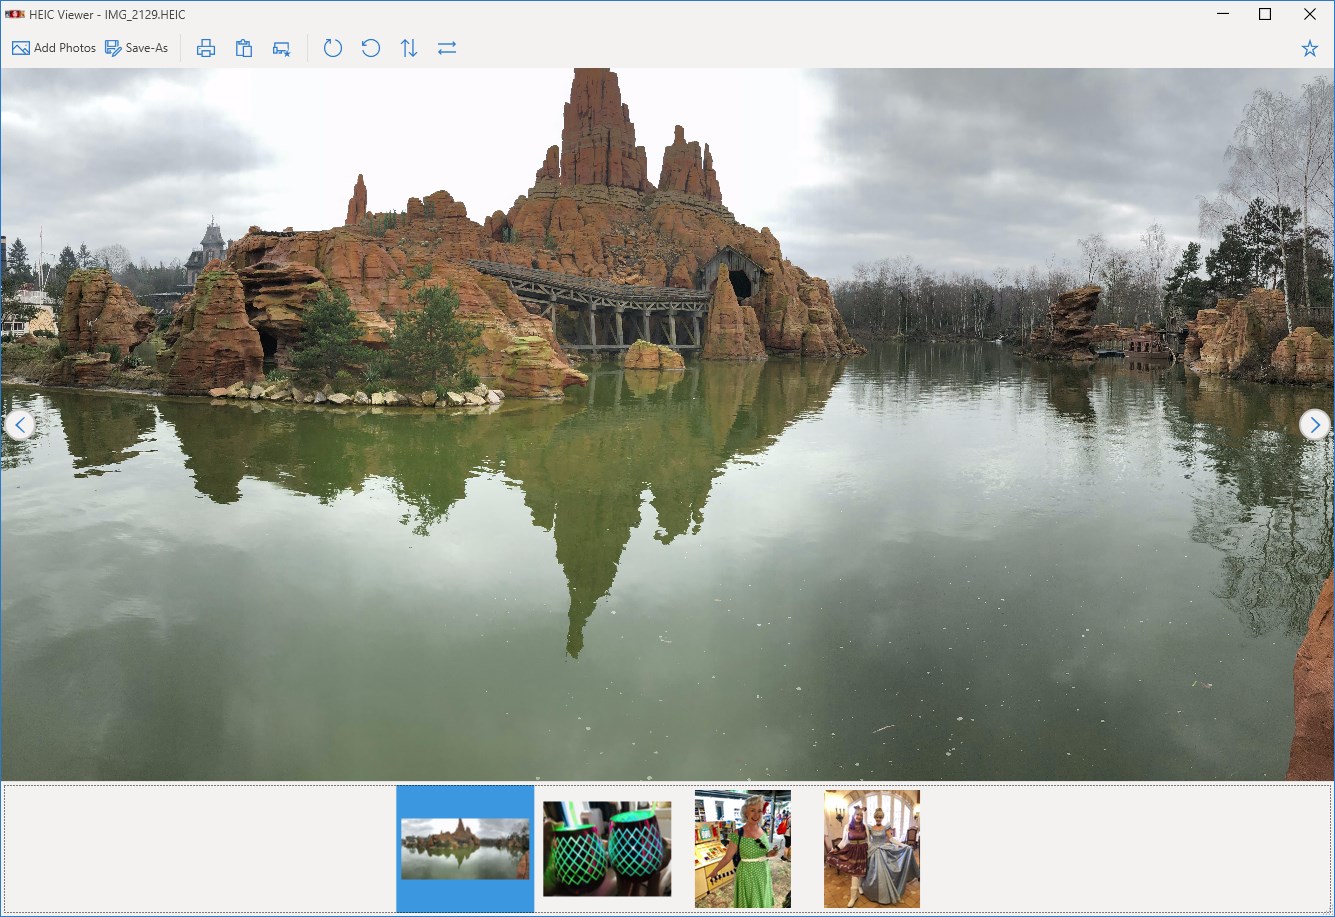Screen dimensions: 1335x917
Task: Maximize the HEIC Viewer window
Action: click(1265, 15)
